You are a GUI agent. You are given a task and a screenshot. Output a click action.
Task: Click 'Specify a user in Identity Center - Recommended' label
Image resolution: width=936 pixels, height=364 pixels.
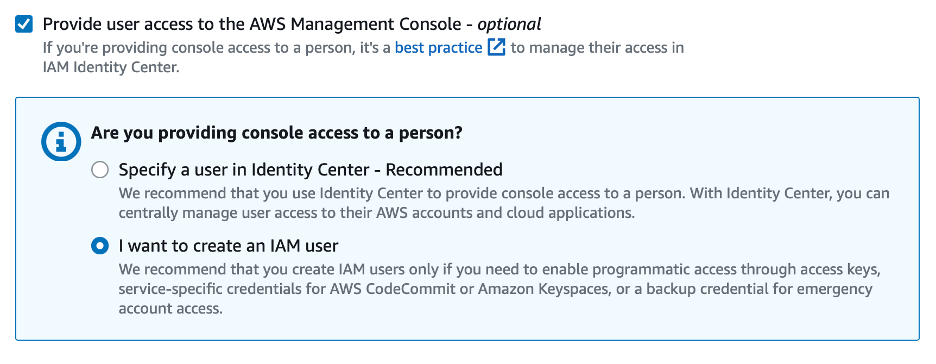click(310, 170)
